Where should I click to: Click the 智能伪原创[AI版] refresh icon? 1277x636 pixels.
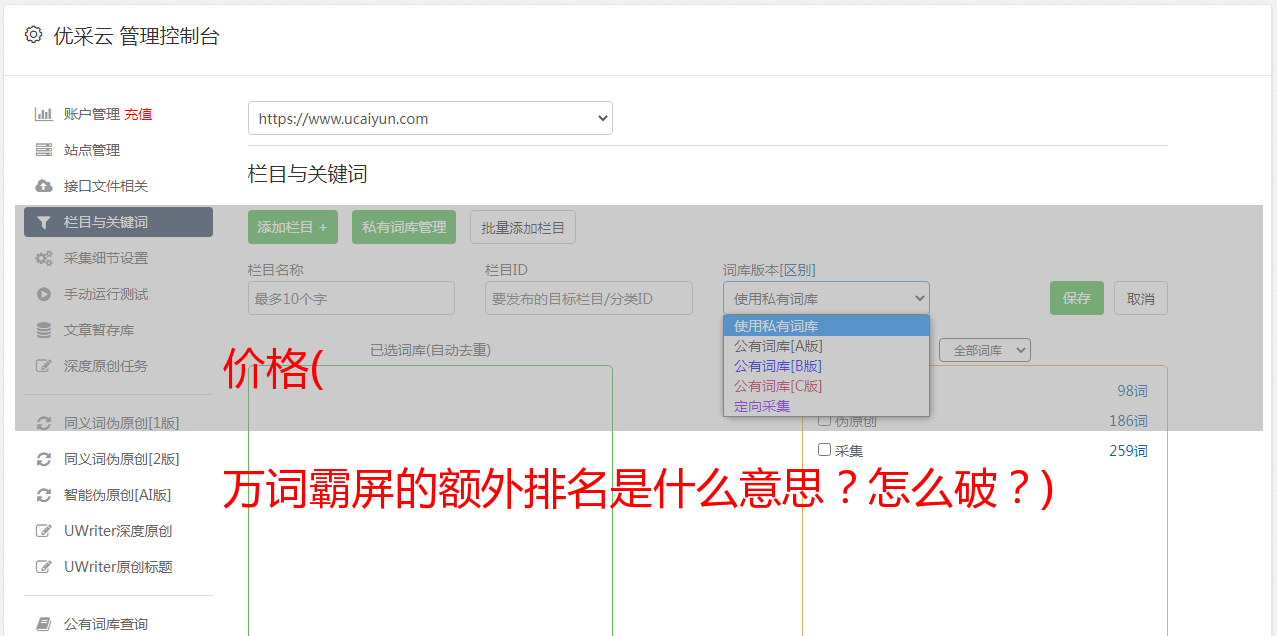[43, 495]
